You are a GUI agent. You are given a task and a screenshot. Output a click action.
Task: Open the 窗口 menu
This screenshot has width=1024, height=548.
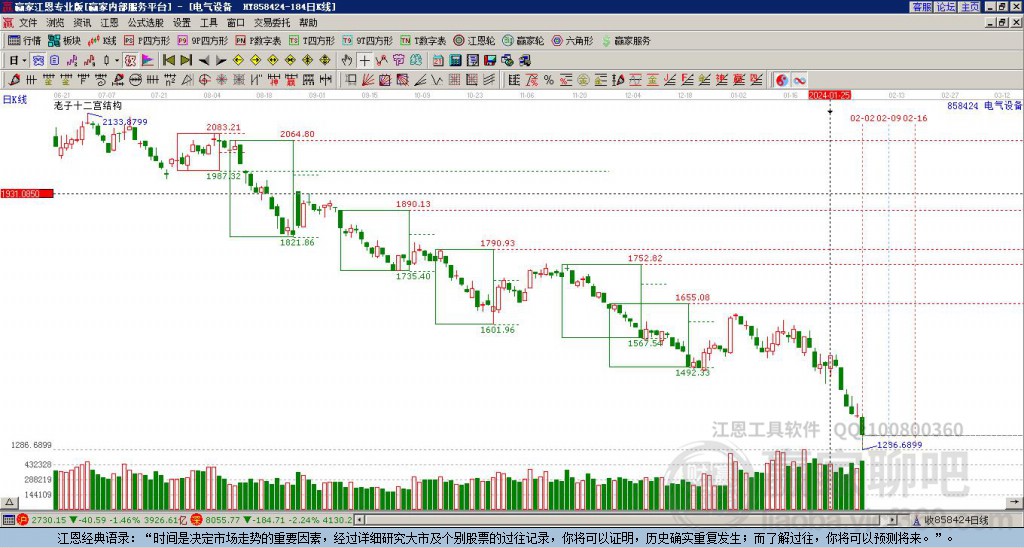click(236, 23)
